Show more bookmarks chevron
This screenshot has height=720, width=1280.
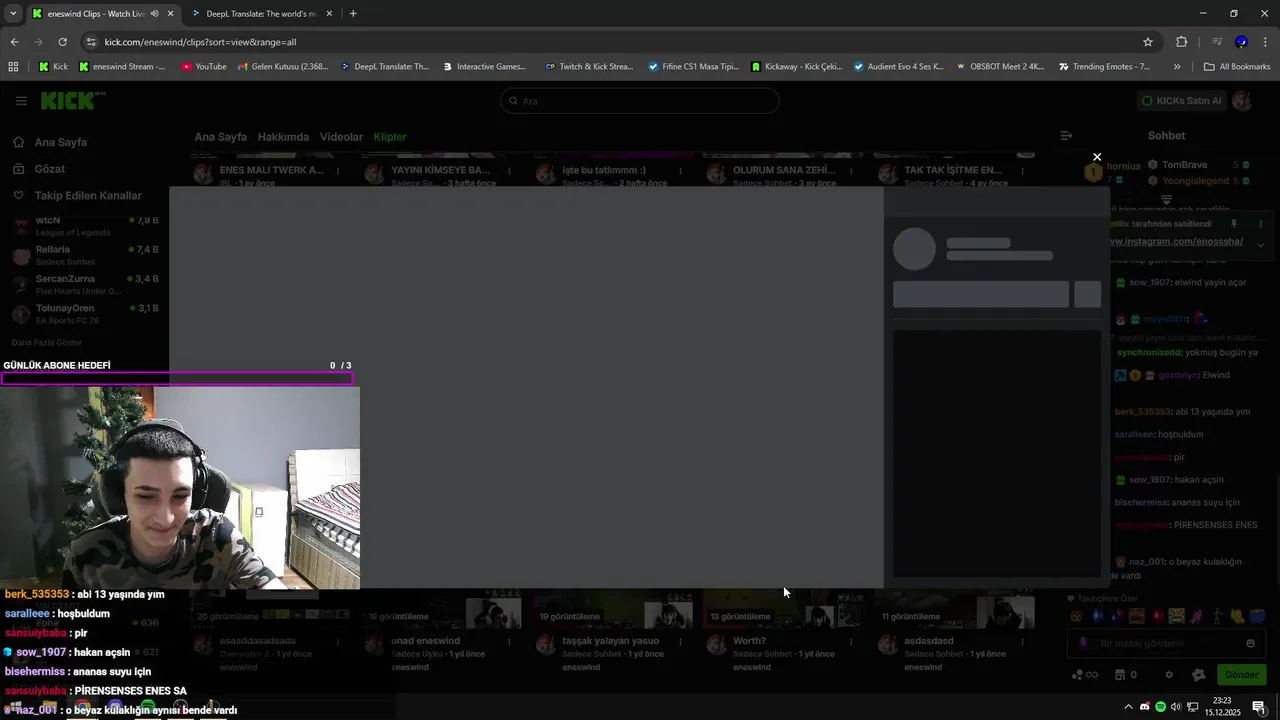[x=1177, y=67]
